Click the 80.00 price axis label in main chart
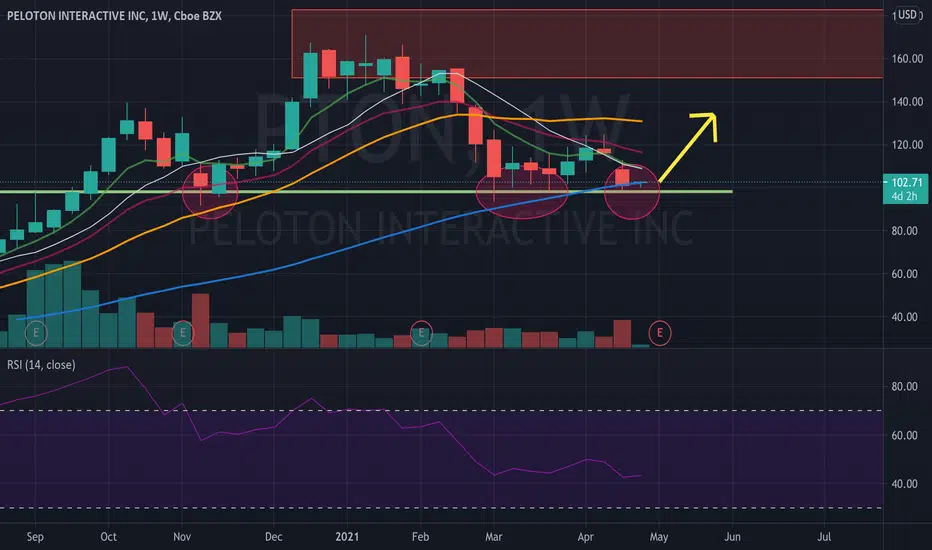Image resolution: width=932 pixels, height=550 pixels. pos(904,231)
